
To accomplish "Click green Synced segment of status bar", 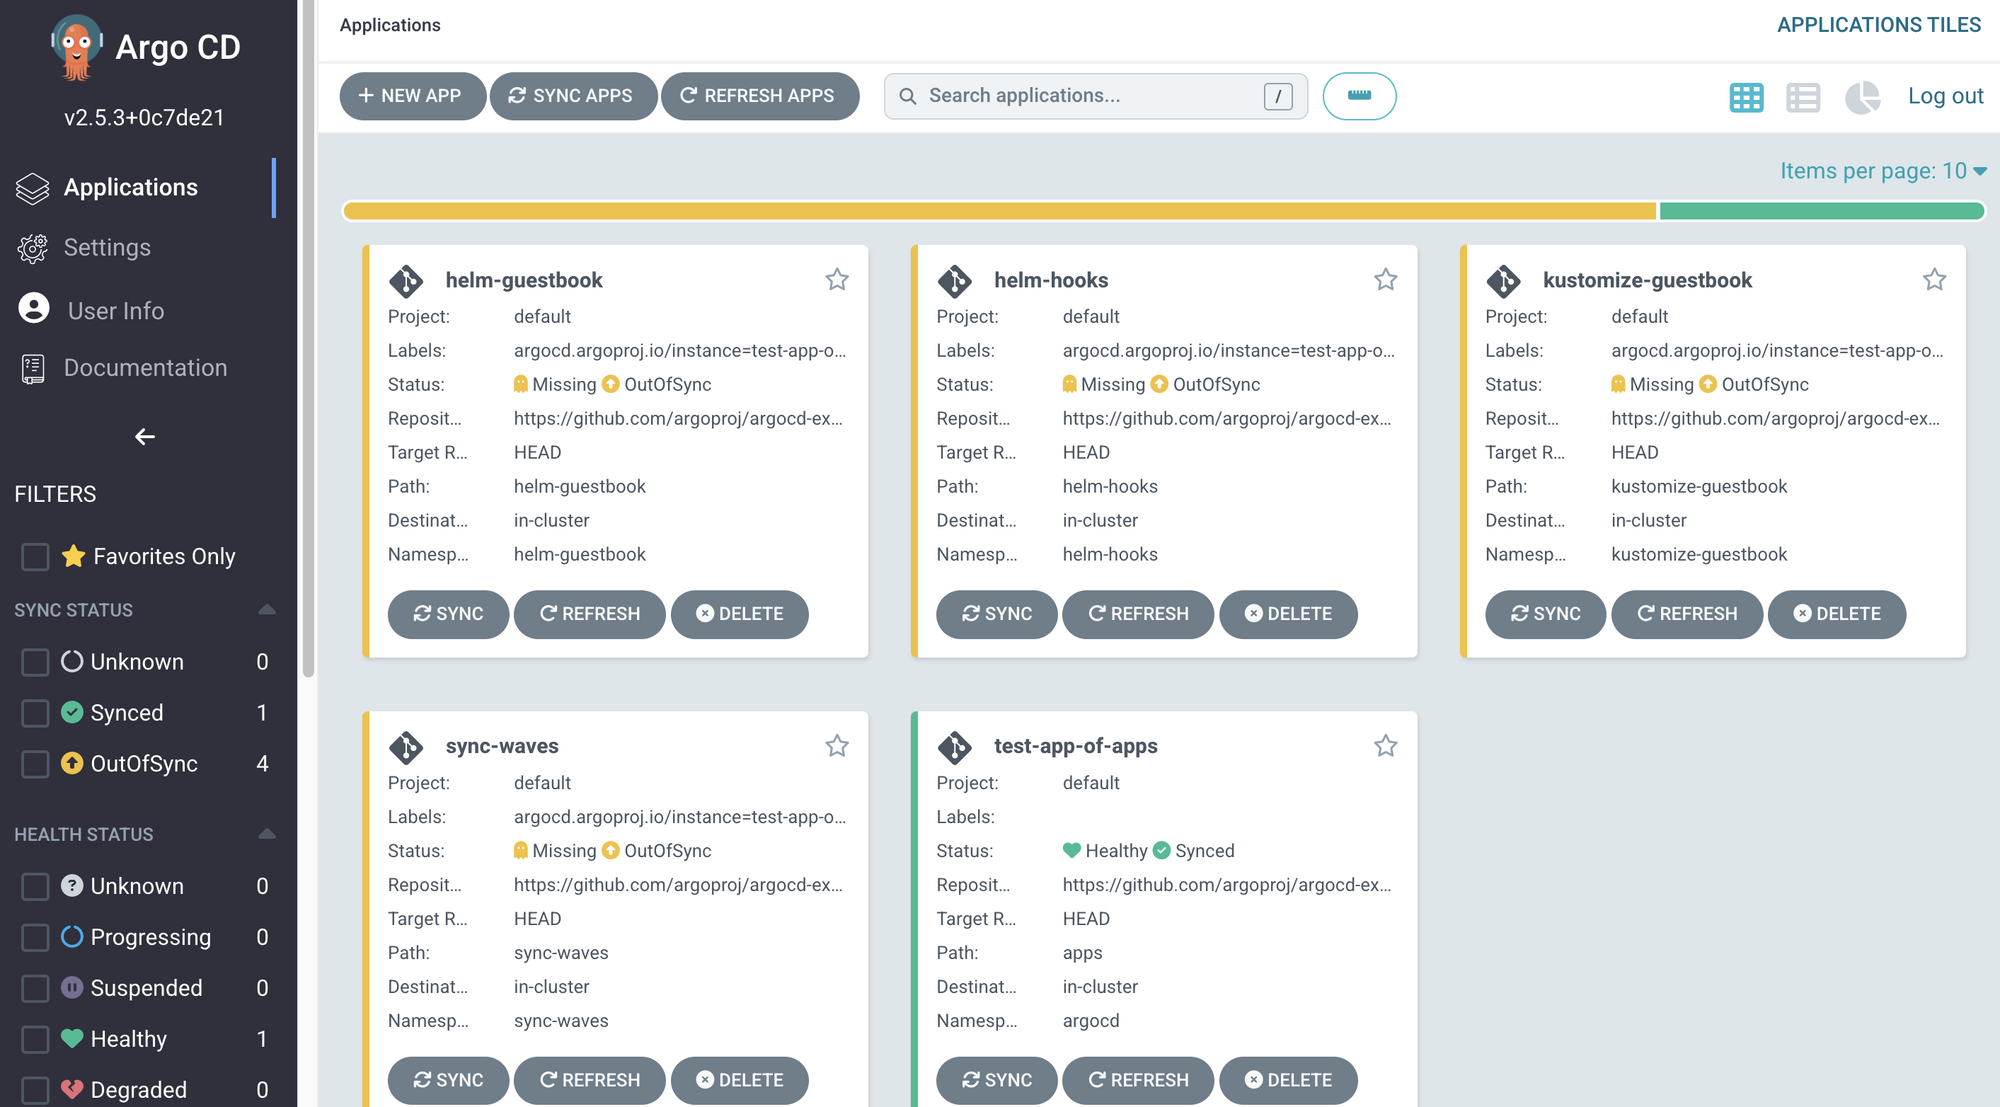I will click(x=1820, y=211).
